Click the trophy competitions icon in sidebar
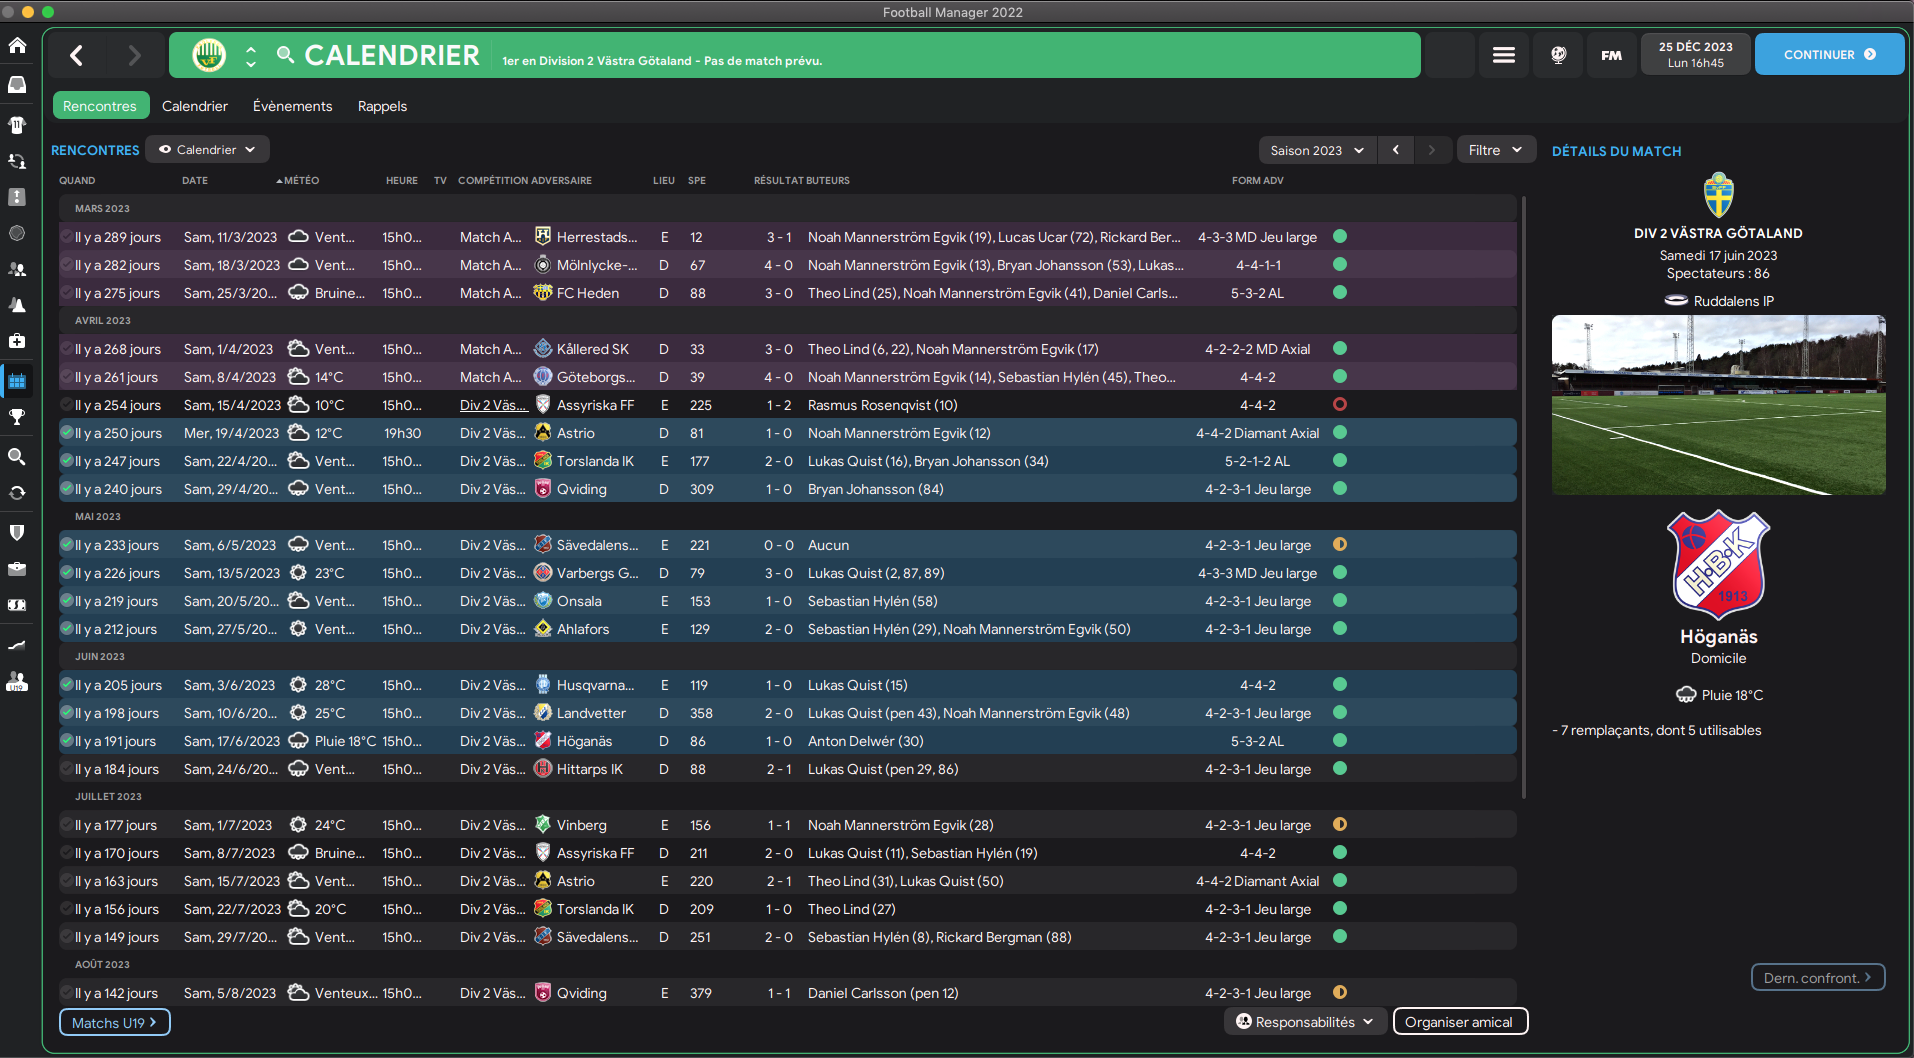Screen dimensions: 1914x1058 [x=17, y=417]
